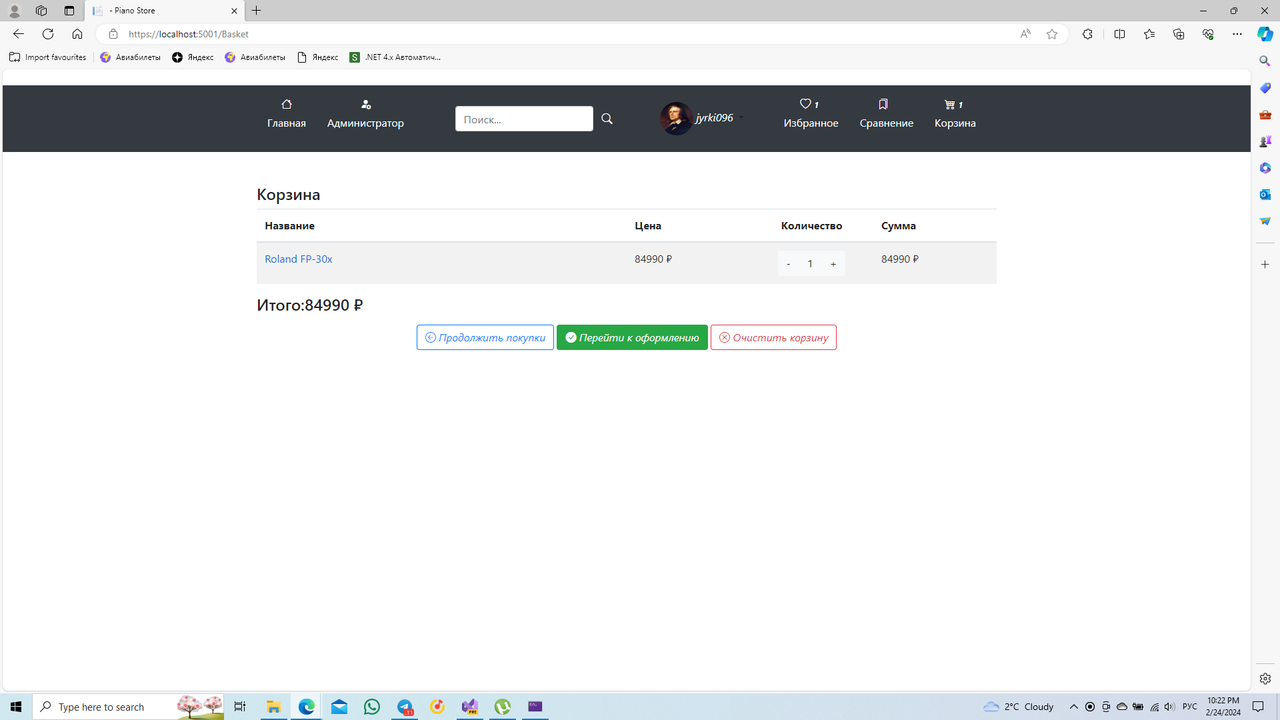The height and width of the screenshot is (720, 1280).
Task: Open the browser Extensions icon
Action: (x=1088, y=34)
